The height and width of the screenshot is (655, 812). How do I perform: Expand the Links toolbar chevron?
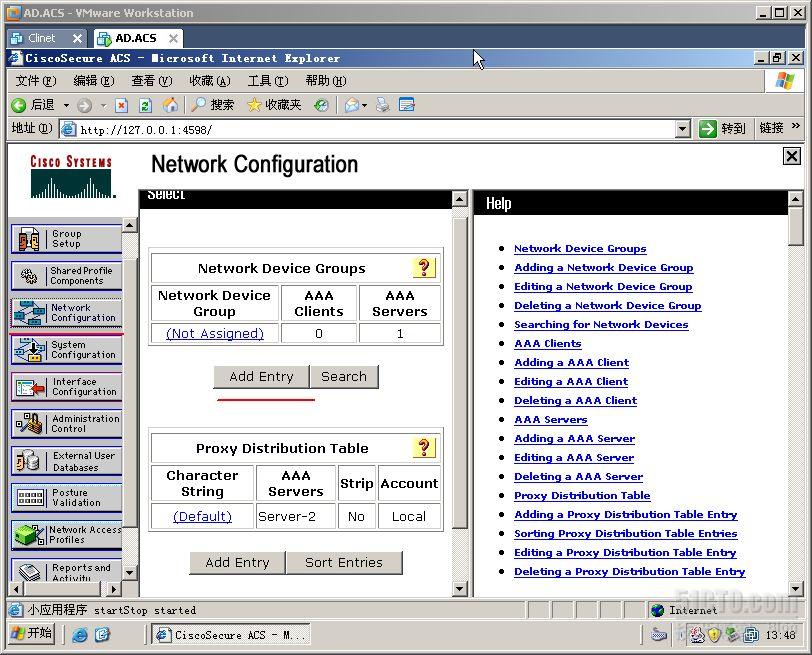[x=796, y=126]
